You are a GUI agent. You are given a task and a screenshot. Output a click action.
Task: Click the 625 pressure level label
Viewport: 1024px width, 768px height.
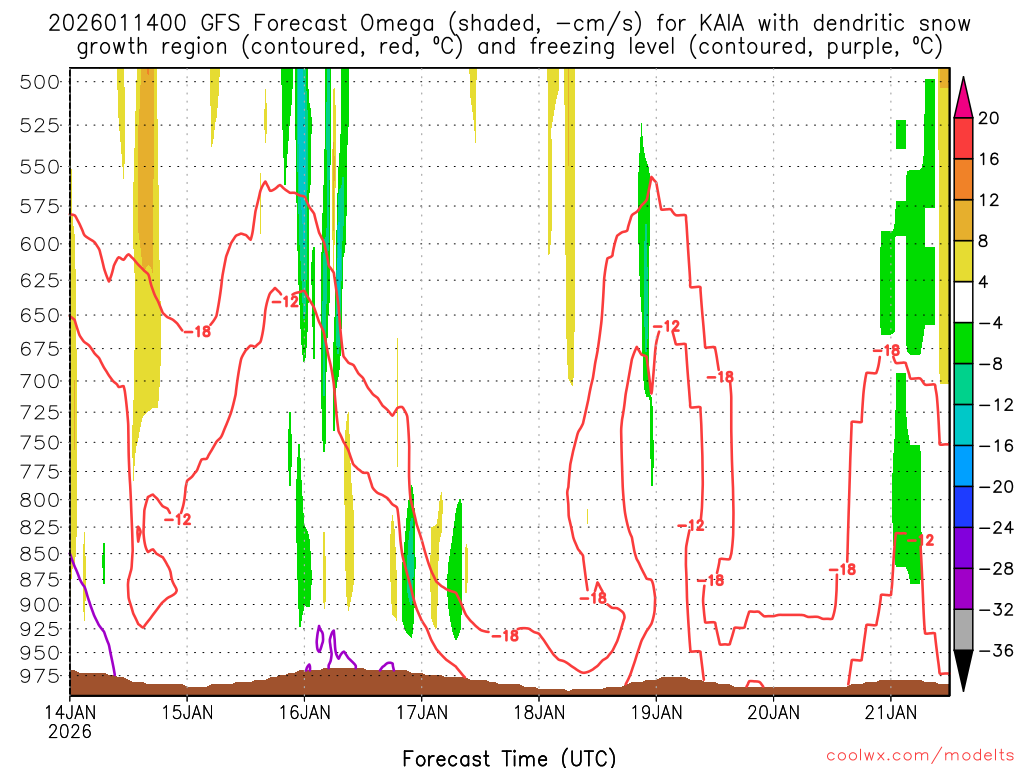click(x=40, y=281)
